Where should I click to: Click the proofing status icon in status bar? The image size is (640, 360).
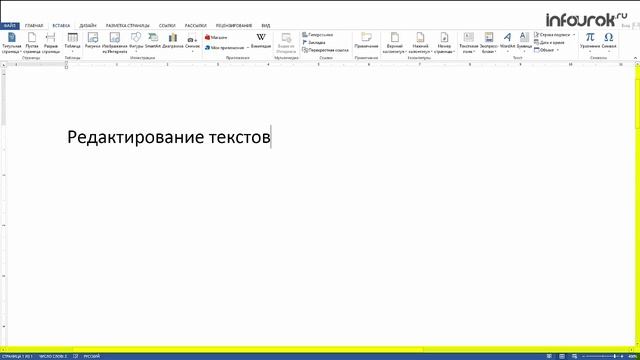76,356
